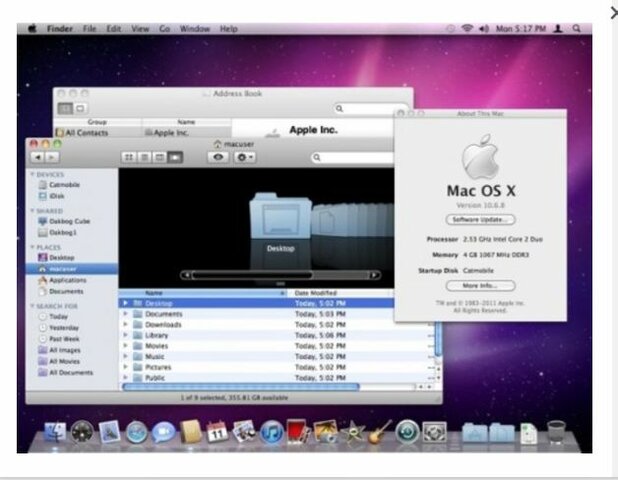The image size is (618, 480).
Task: Launch iTunes from the Dock
Action: click(x=272, y=432)
